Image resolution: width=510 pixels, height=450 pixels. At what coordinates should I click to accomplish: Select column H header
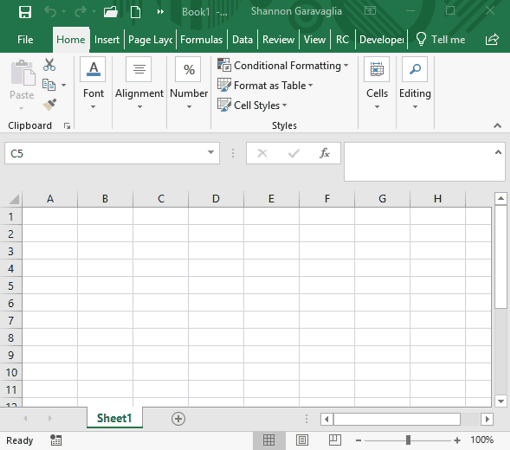pyautogui.click(x=438, y=199)
